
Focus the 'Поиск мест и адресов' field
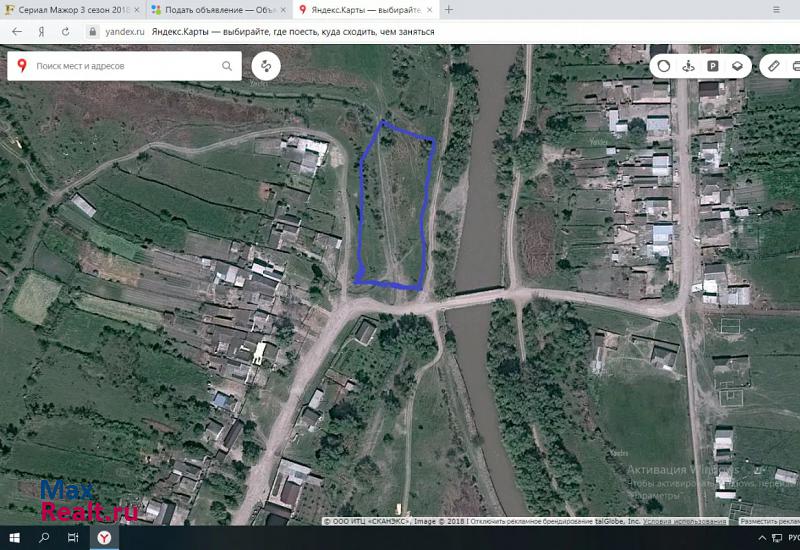(x=120, y=66)
